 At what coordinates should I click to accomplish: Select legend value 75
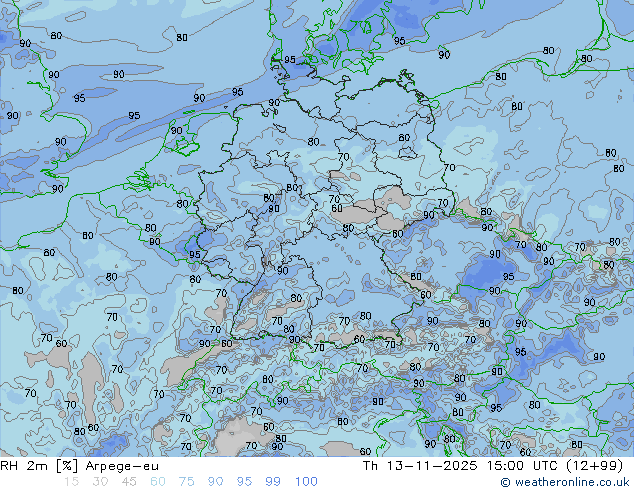click(186, 482)
